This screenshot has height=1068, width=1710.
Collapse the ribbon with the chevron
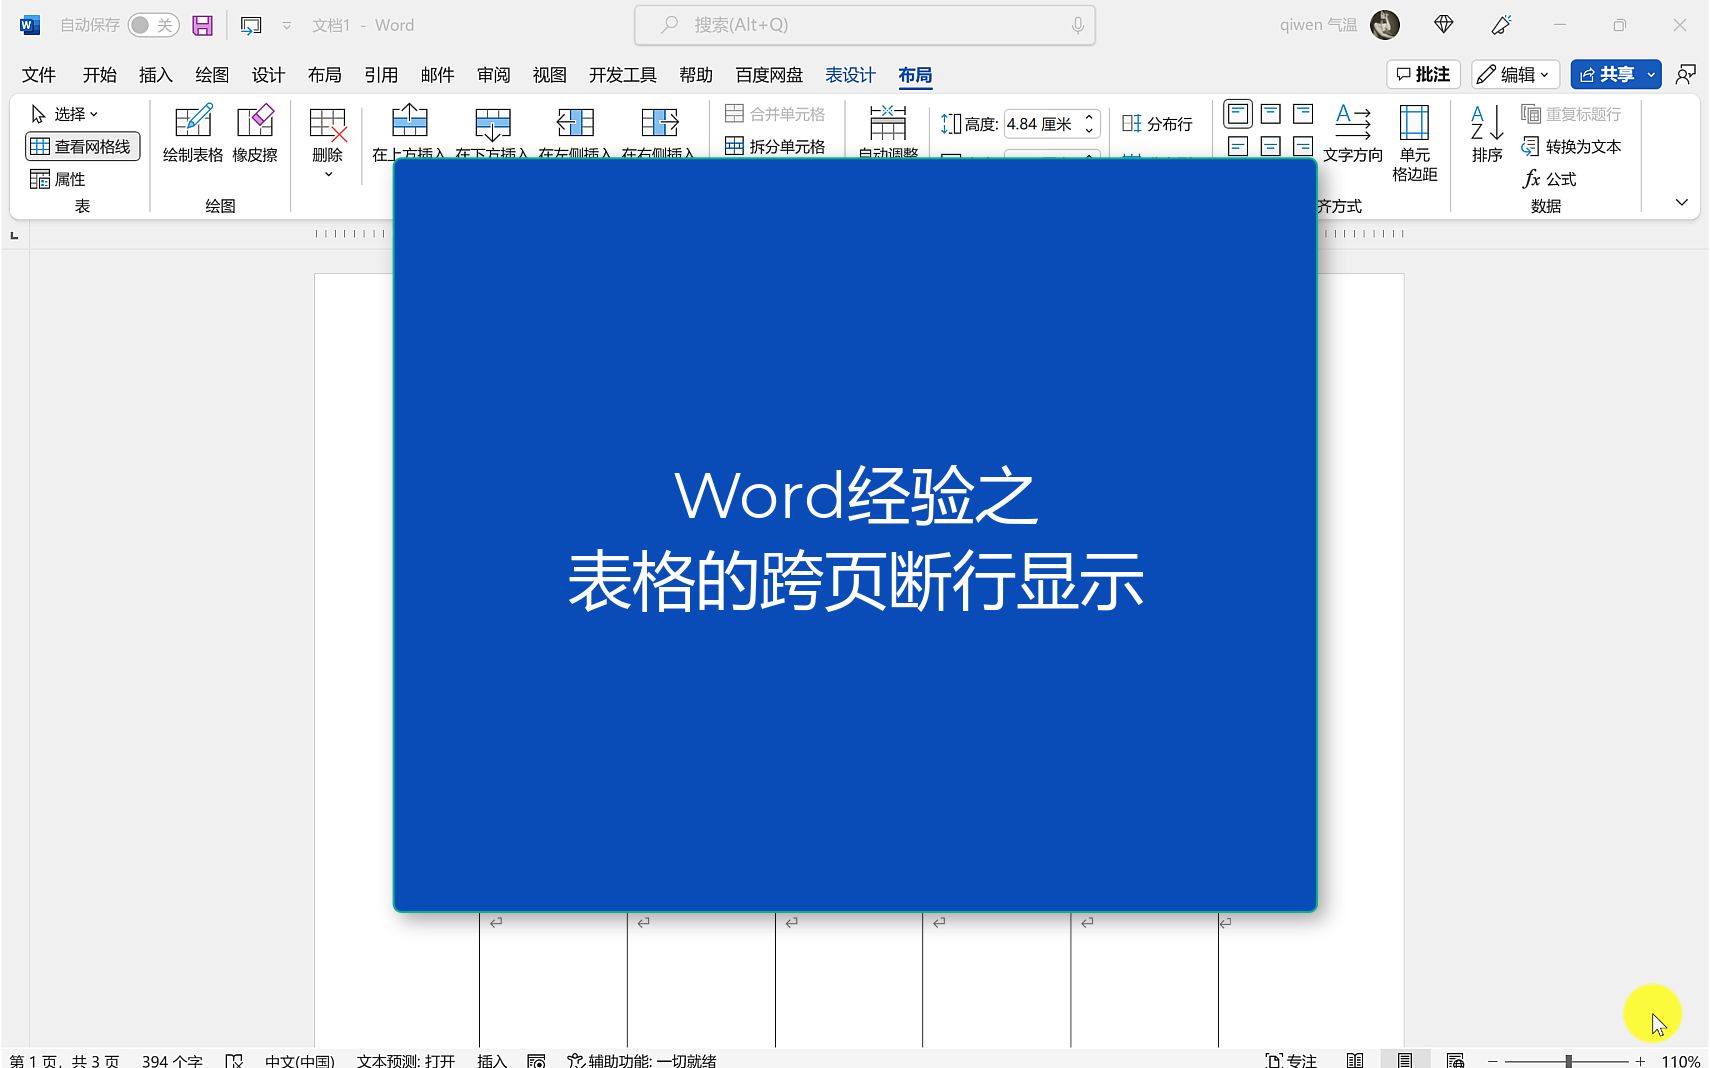pyautogui.click(x=1683, y=201)
